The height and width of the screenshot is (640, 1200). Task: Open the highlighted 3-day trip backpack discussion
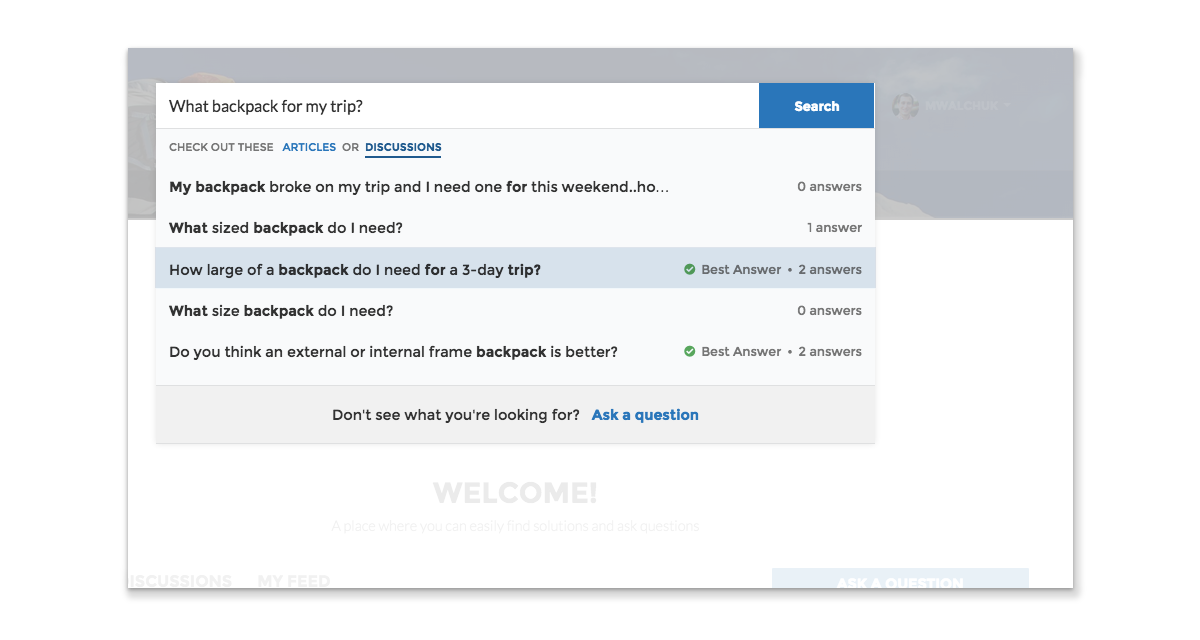[355, 270]
